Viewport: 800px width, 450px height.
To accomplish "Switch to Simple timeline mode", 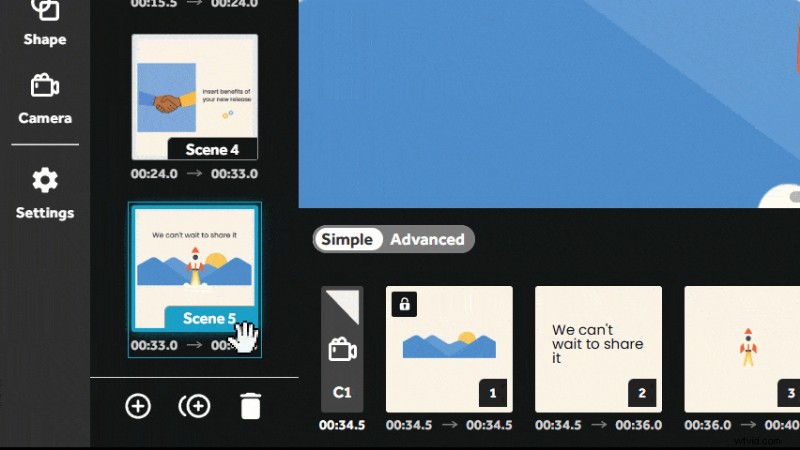I will click(347, 239).
